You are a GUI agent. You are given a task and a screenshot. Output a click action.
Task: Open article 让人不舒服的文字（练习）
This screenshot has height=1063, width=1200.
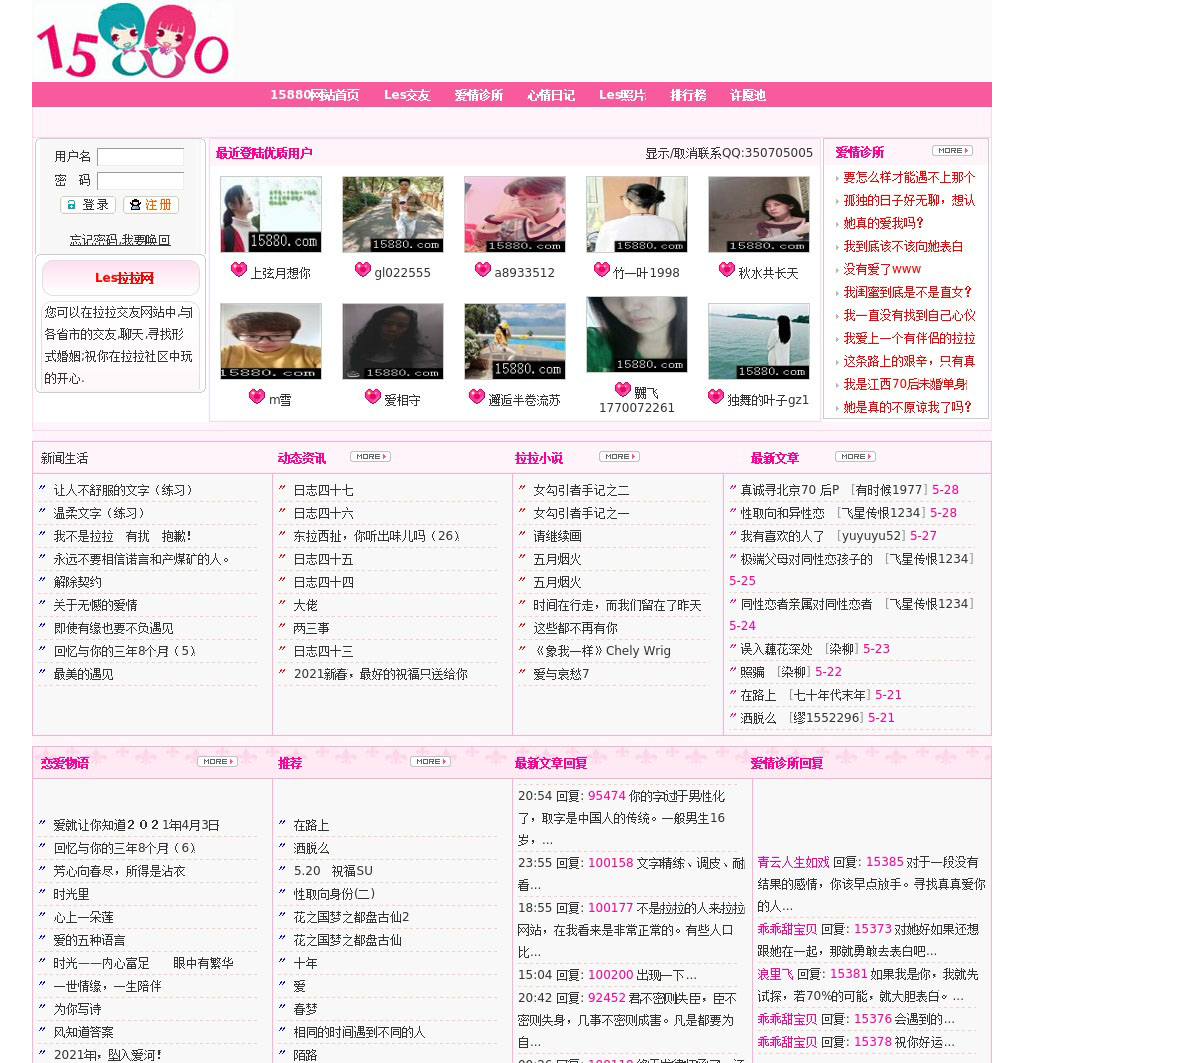(125, 490)
